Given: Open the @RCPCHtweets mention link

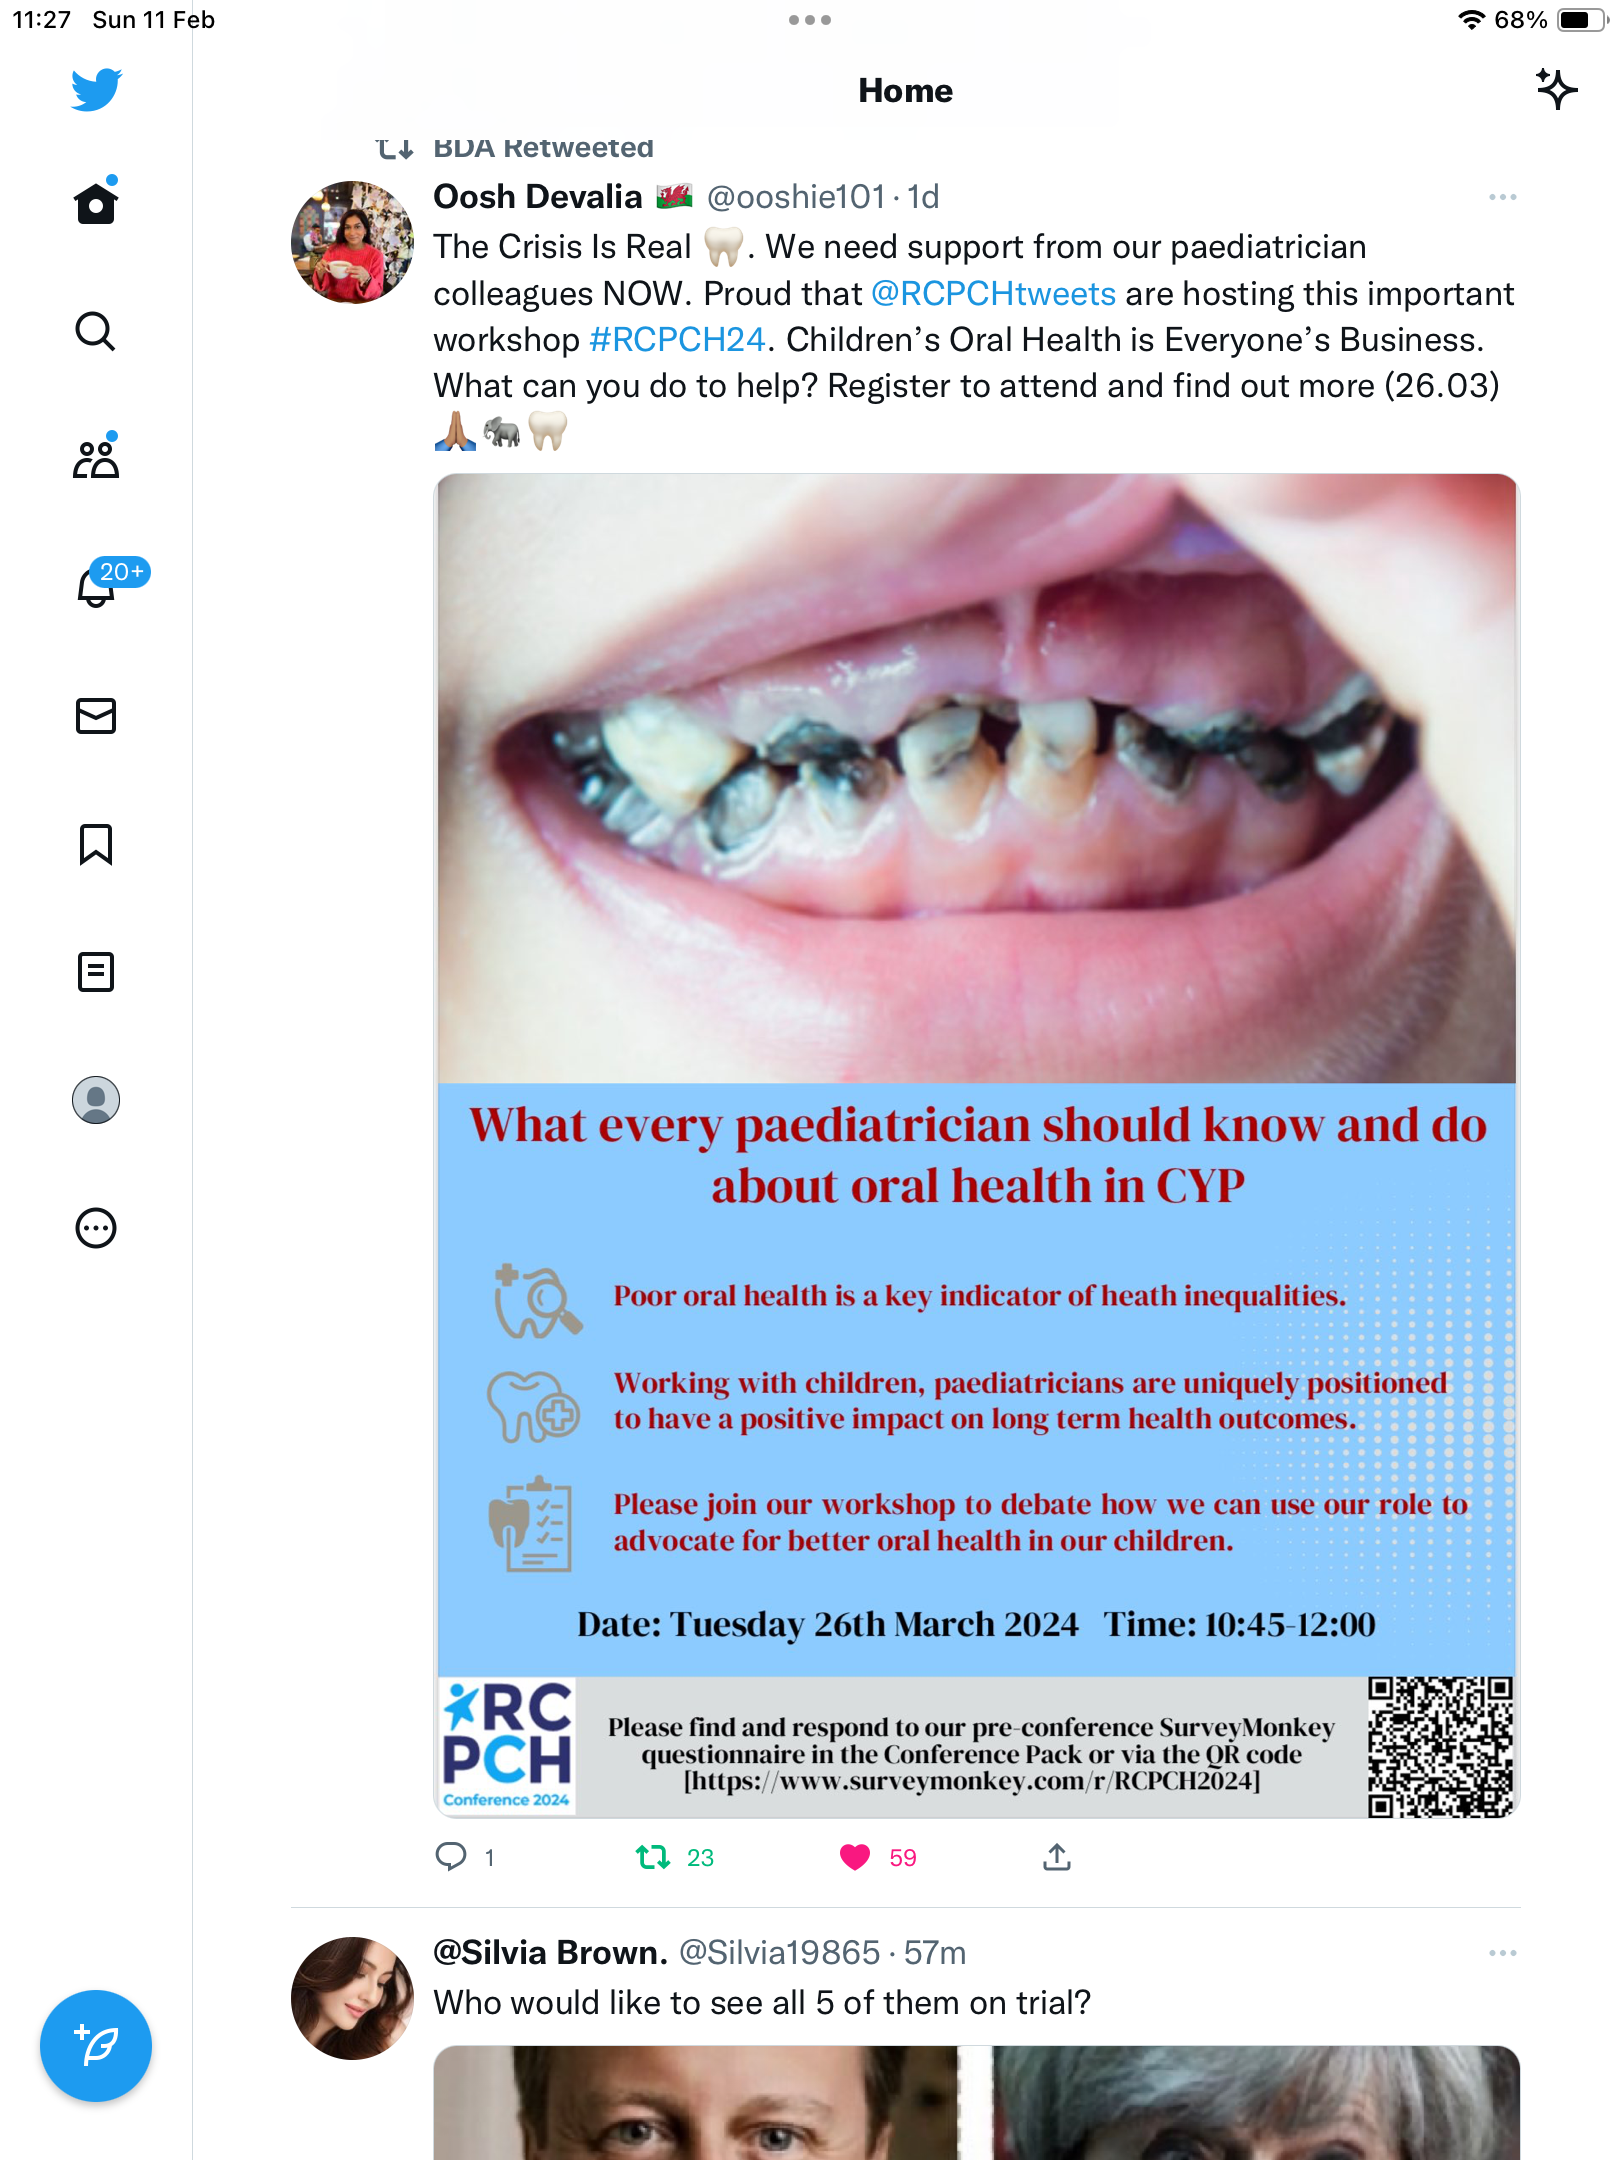Looking at the screenshot, I should tap(993, 294).
